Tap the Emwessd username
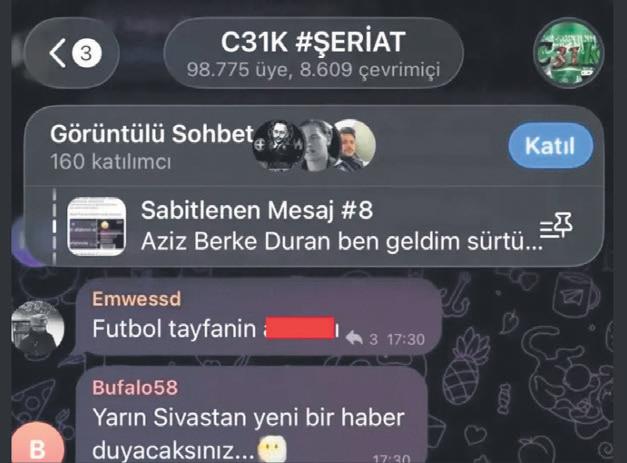This screenshot has height=463, width=627. tap(136, 299)
